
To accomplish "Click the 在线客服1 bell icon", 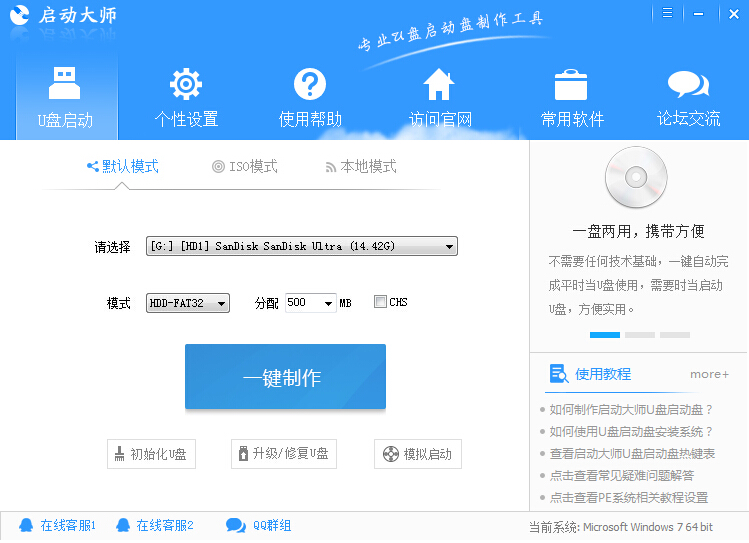I will point(26,525).
